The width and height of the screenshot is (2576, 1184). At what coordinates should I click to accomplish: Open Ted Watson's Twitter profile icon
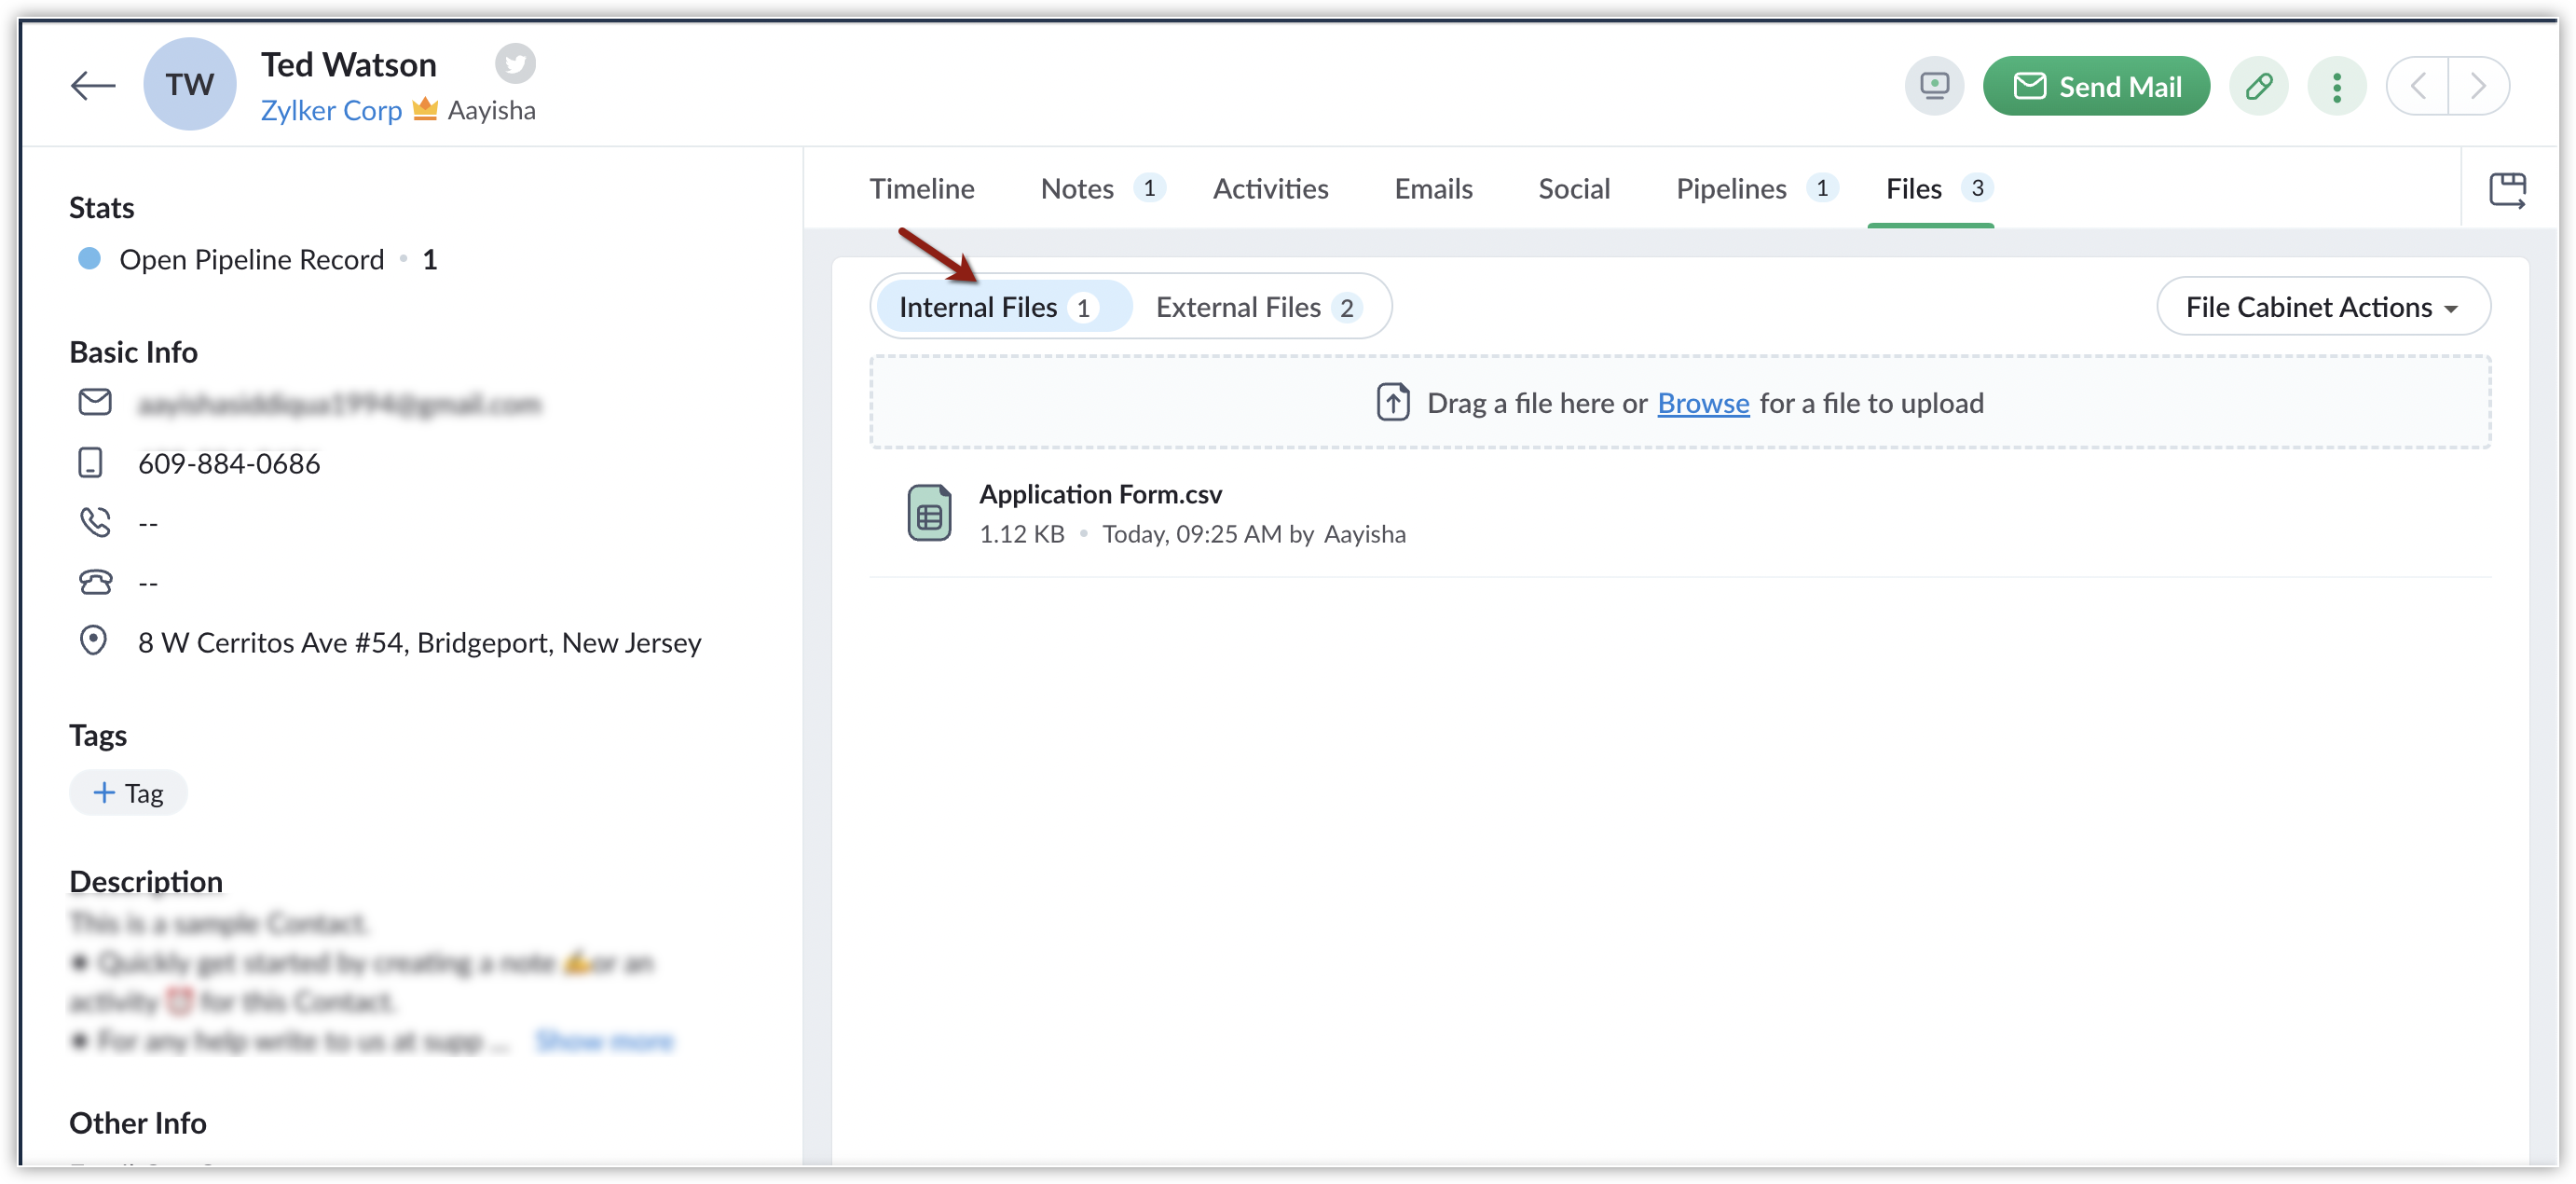click(x=515, y=64)
